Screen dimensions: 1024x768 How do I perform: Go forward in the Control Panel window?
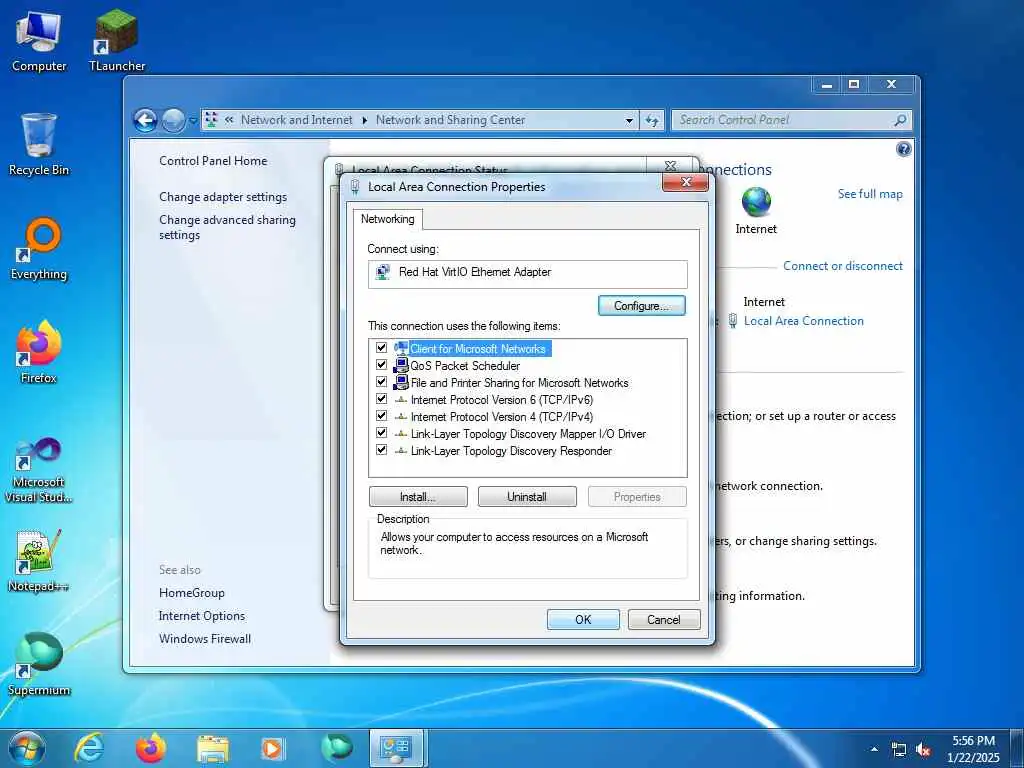173,121
